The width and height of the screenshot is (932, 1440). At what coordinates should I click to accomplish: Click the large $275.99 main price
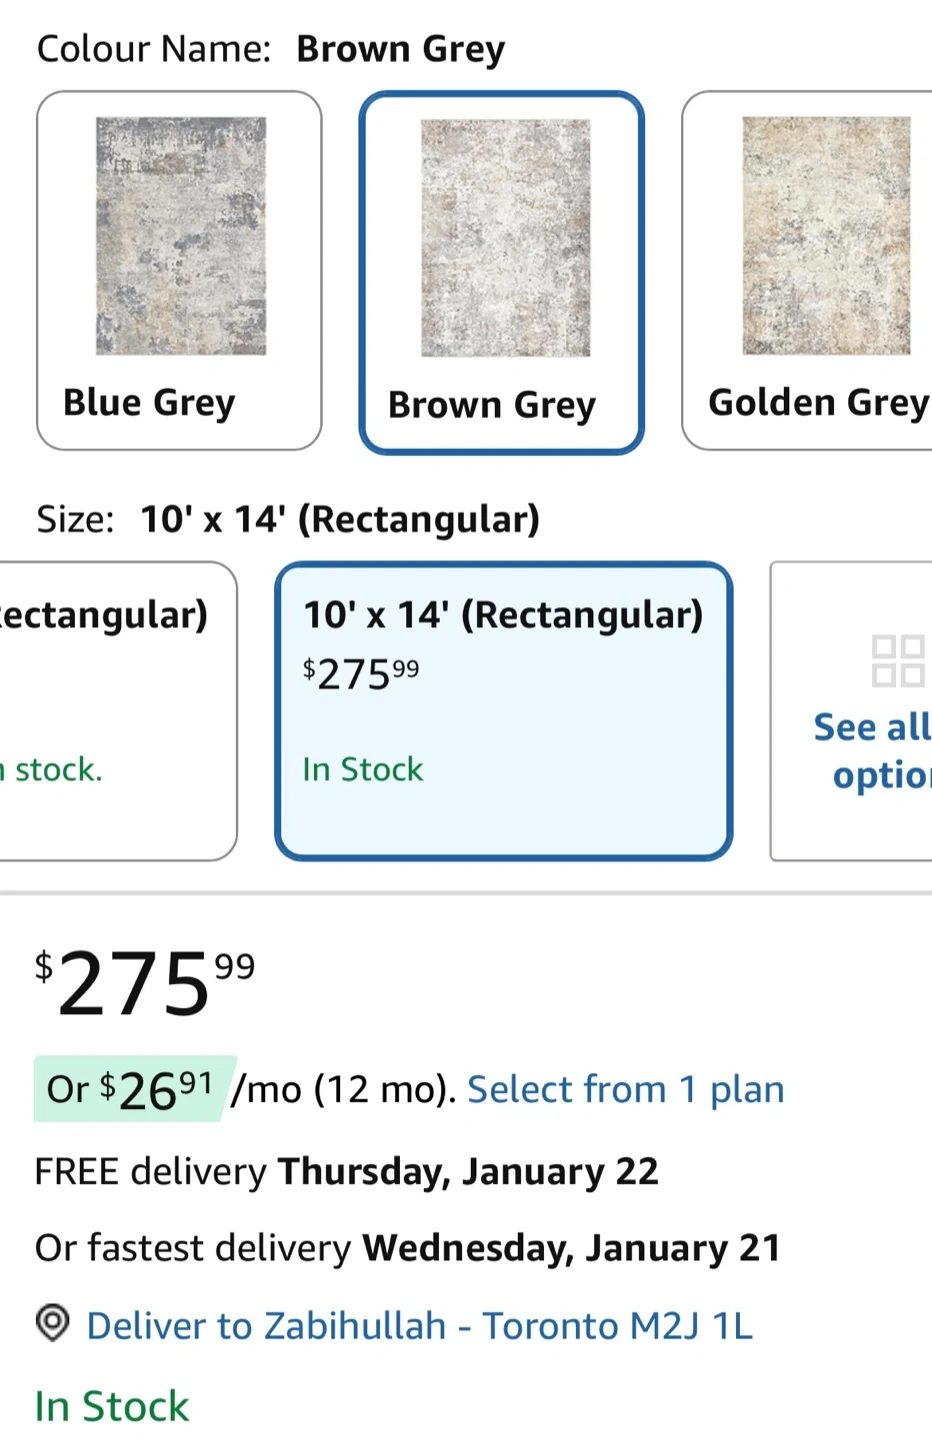[x=145, y=983]
